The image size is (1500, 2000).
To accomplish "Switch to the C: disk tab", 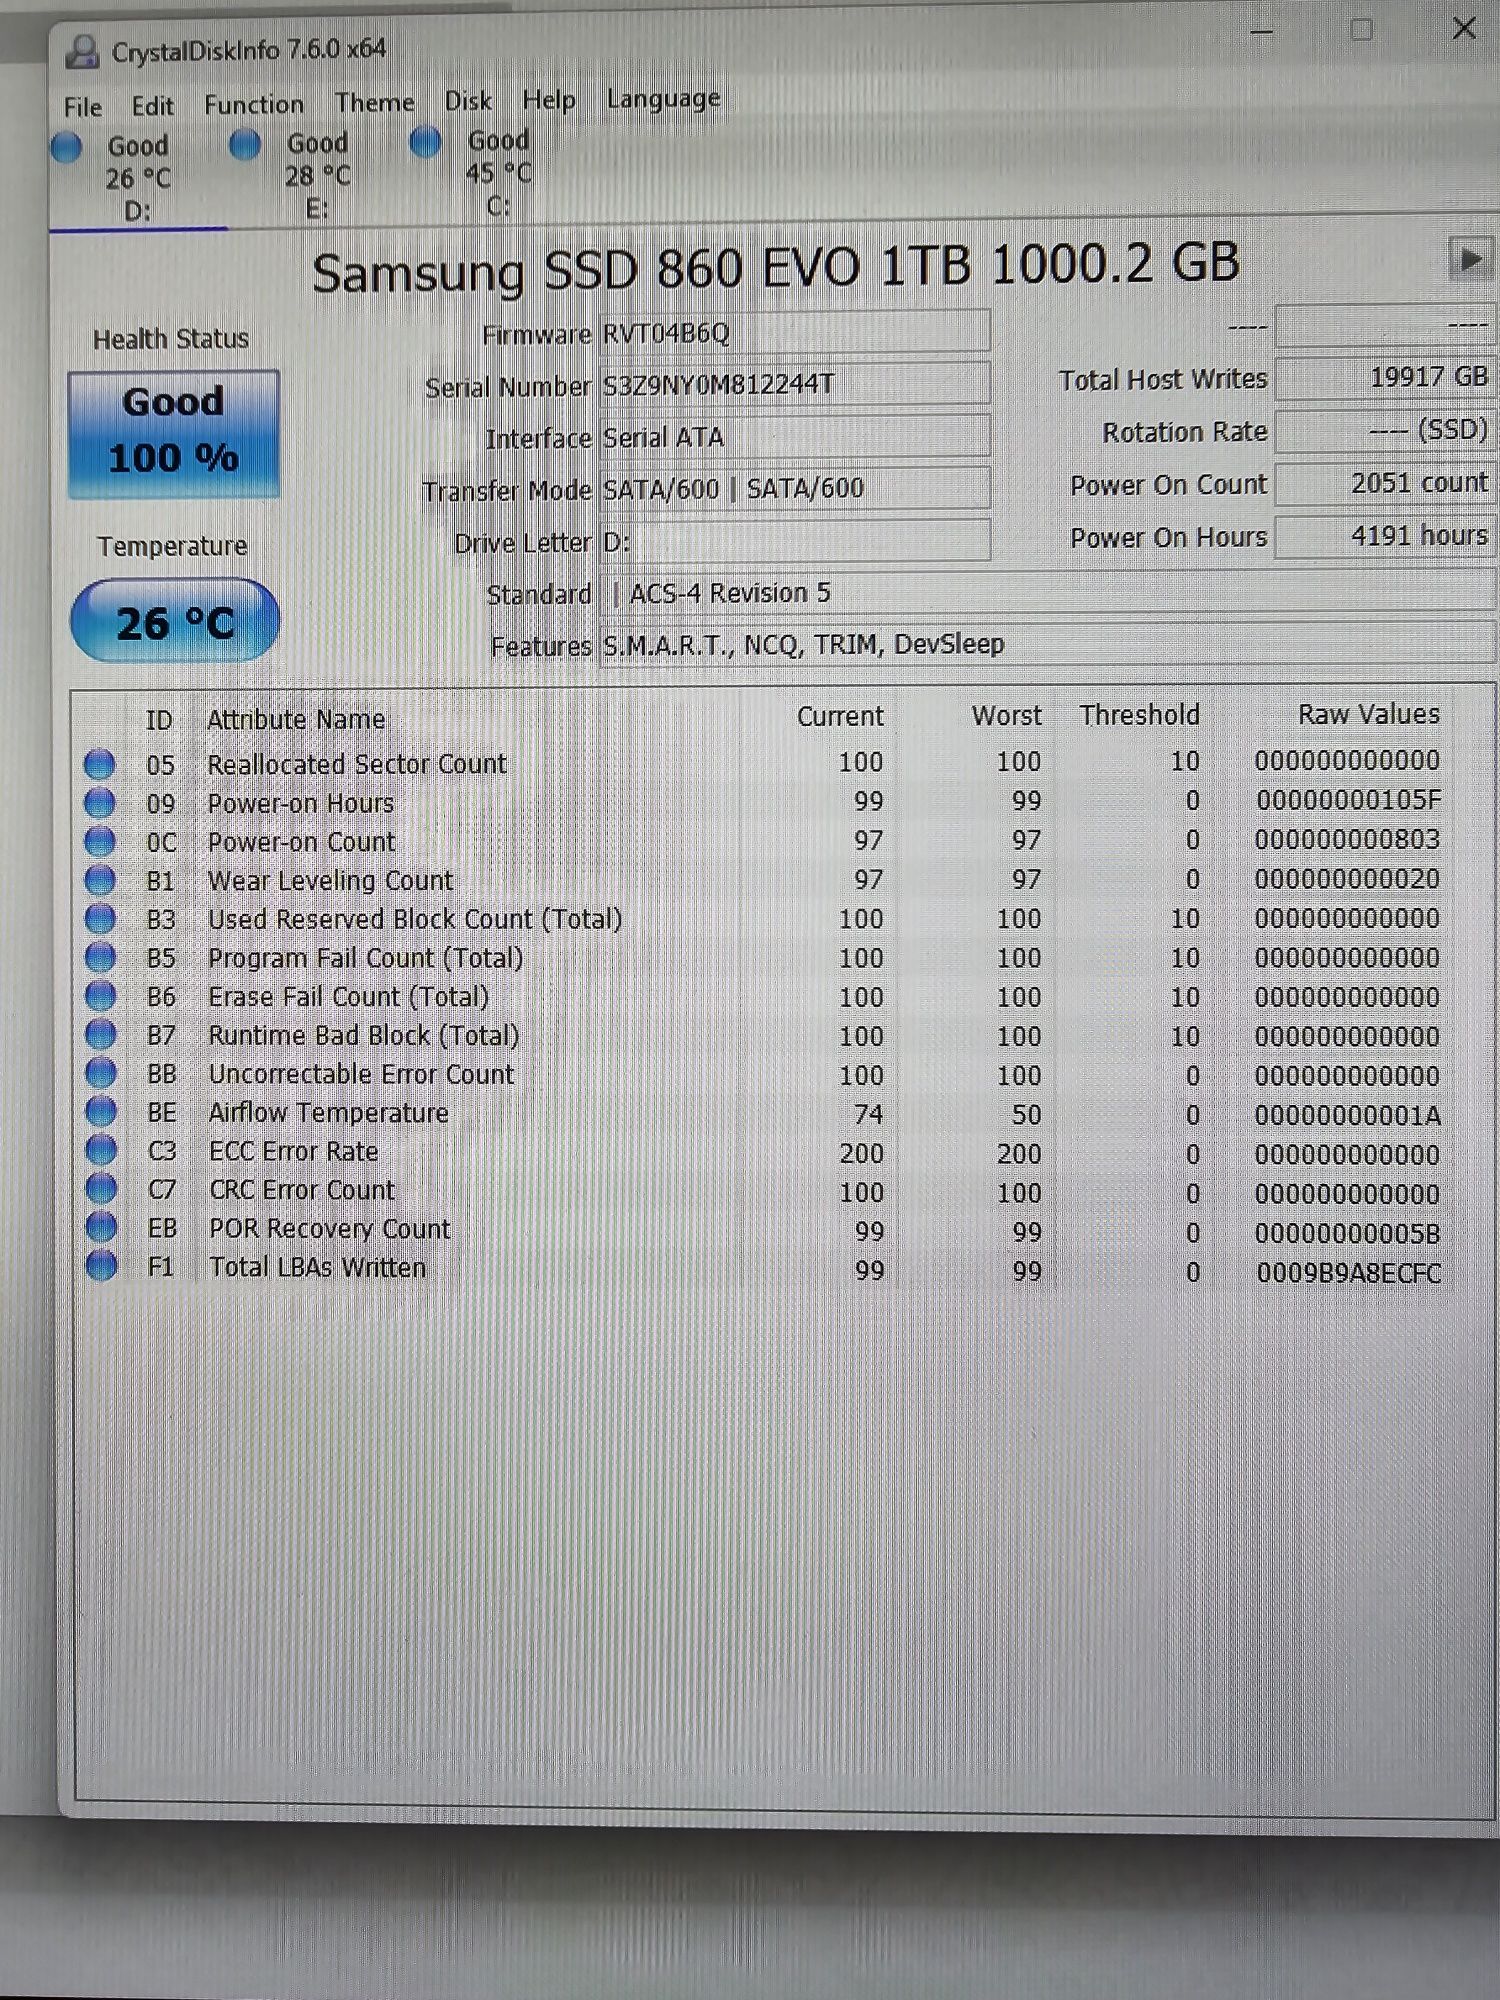I will [x=498, y=172].
